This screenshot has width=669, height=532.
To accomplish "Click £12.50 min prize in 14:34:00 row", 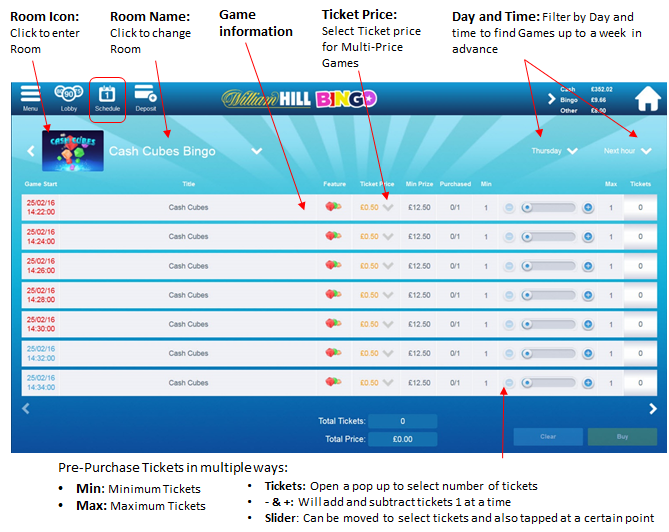I will pyautogui.click(x=419, y=383).
